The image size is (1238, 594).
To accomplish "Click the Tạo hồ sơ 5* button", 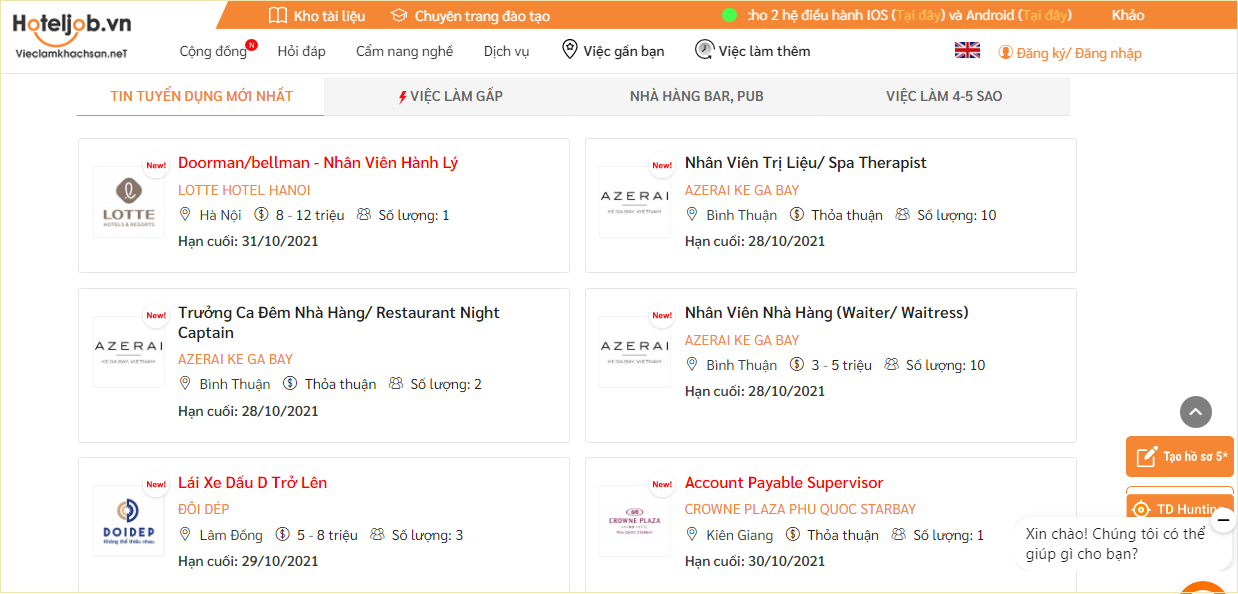I will pyautogui.click(x=1180, y=457).
